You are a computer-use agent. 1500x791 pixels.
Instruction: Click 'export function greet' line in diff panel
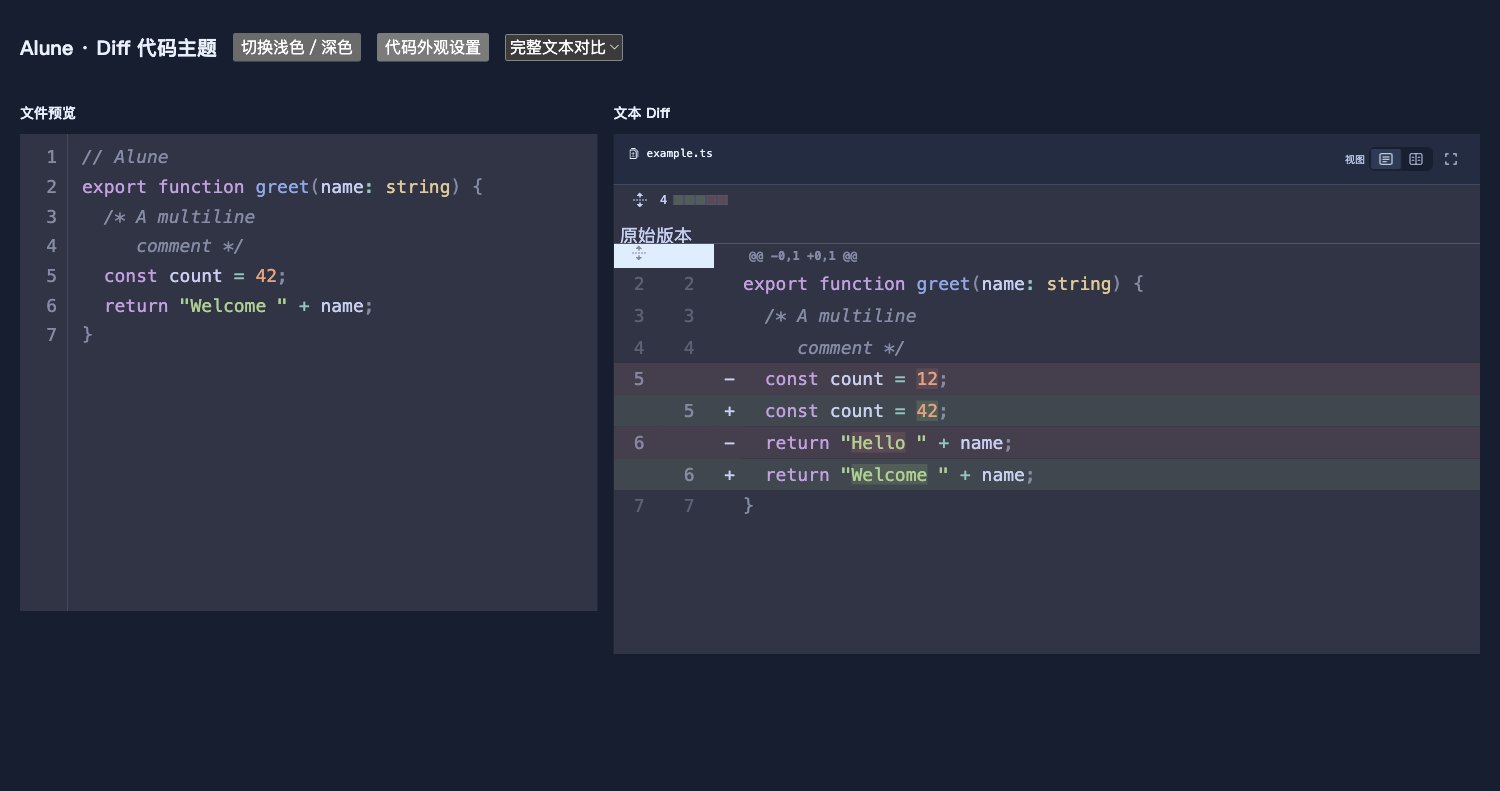(x=1047, y=284)
